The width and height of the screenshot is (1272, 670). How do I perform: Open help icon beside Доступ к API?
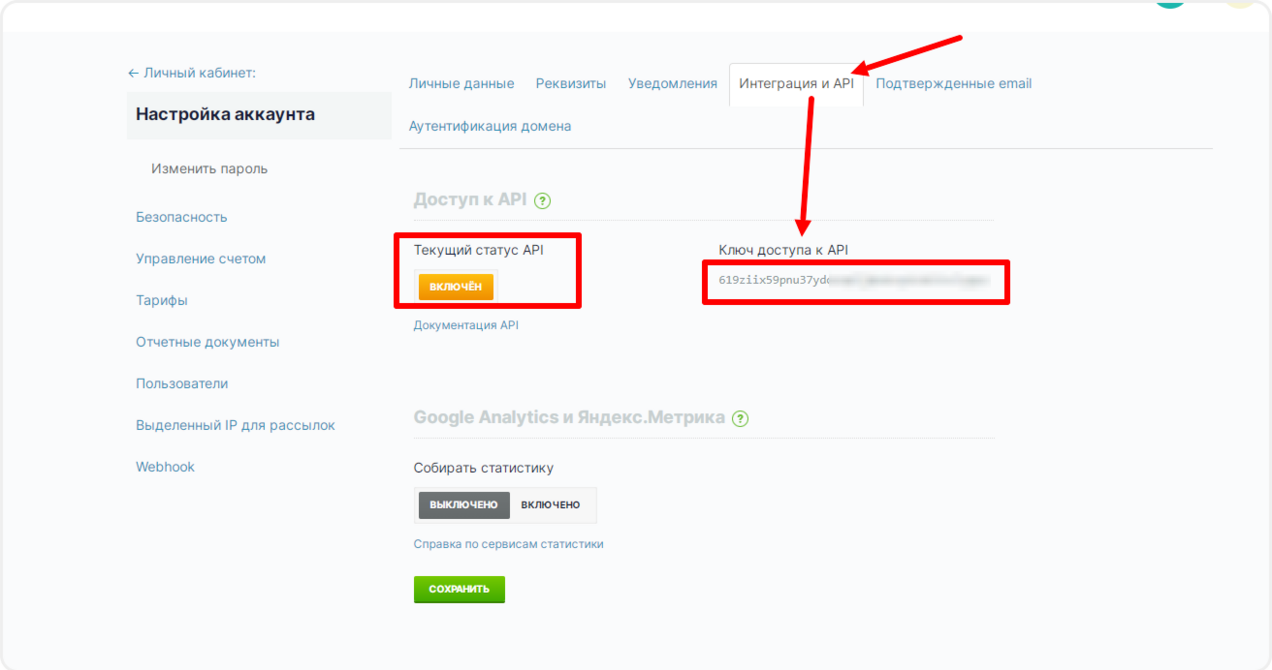pyautogui.click(x=543, y=200)
